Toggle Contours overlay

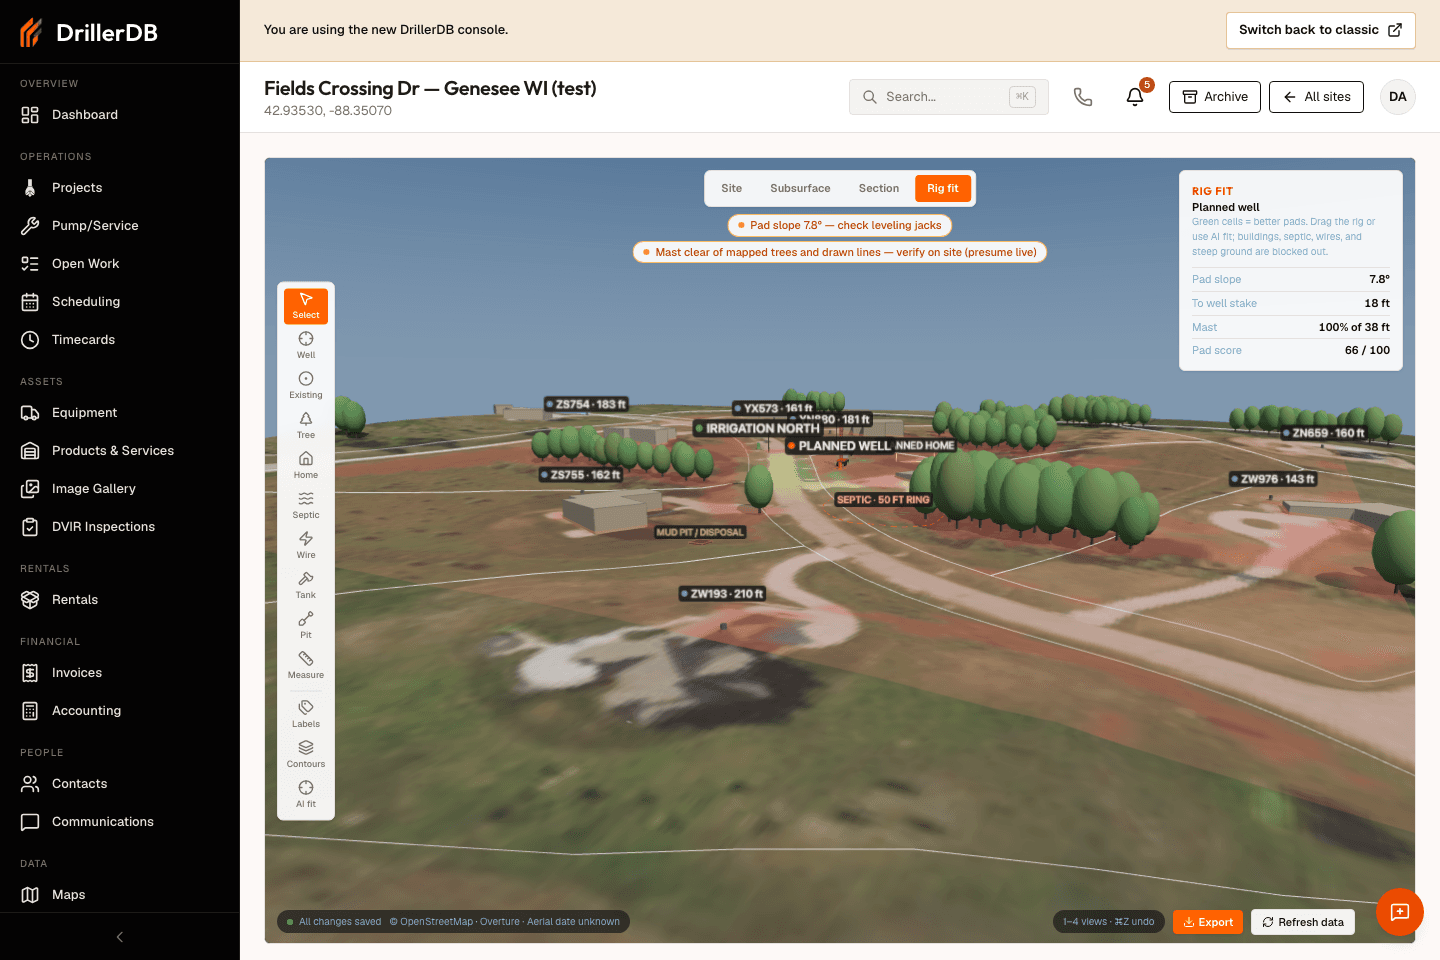pyautogui.click(x=306, y=755)
